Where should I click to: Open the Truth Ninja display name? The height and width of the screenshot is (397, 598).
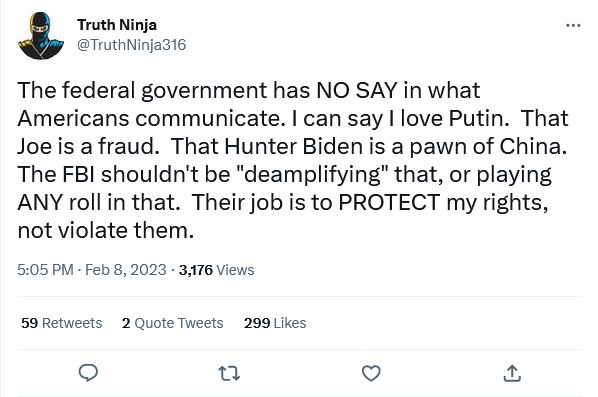pyautogui.click(x=117, y=25)
